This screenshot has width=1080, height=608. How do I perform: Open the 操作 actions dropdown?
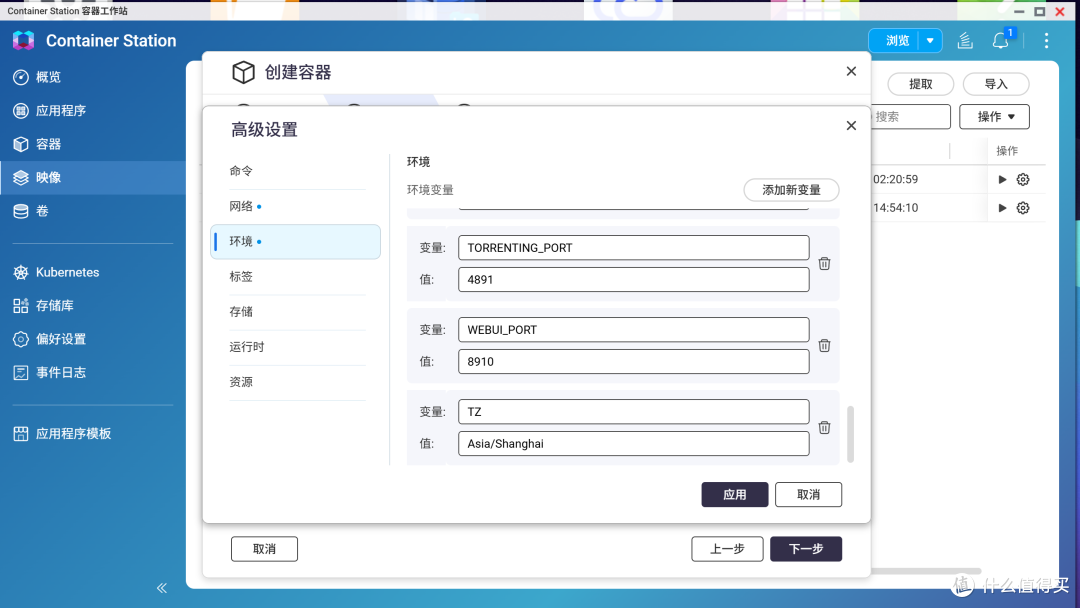(995, 116)
